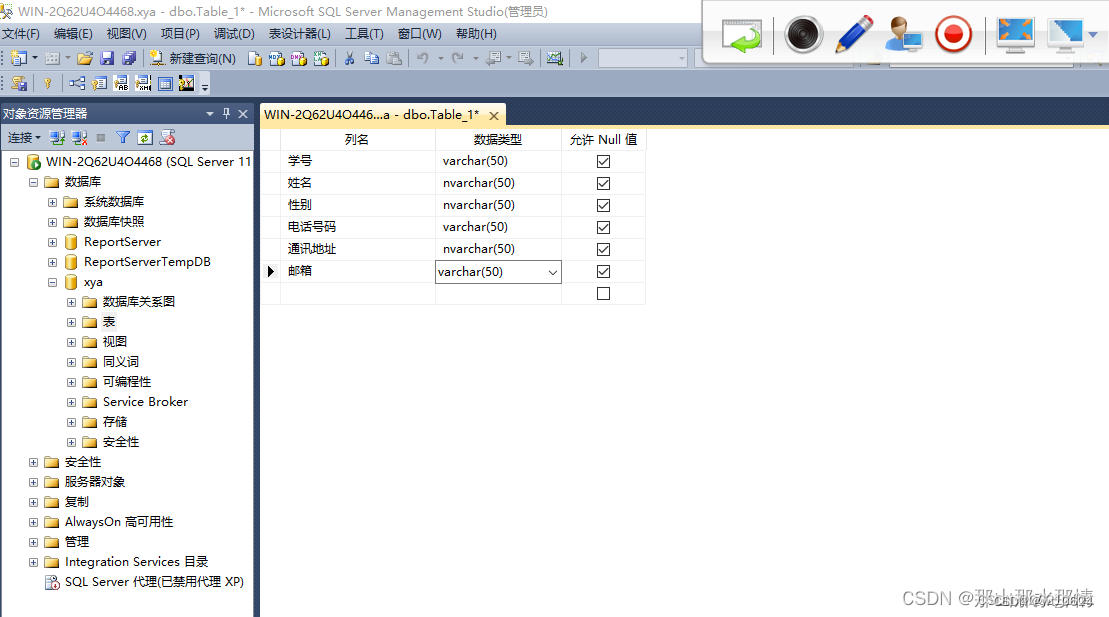Viewport: 1109px width, 617px height.
Task: Collapse the 数据库 folder node
Action: [33, 182]
